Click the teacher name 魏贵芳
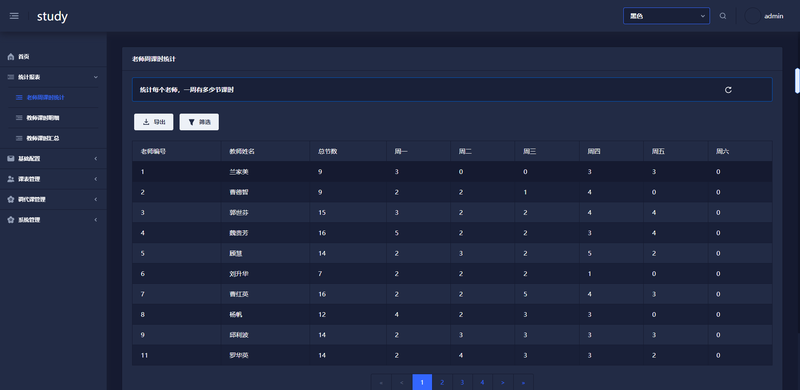 point(239,233)
